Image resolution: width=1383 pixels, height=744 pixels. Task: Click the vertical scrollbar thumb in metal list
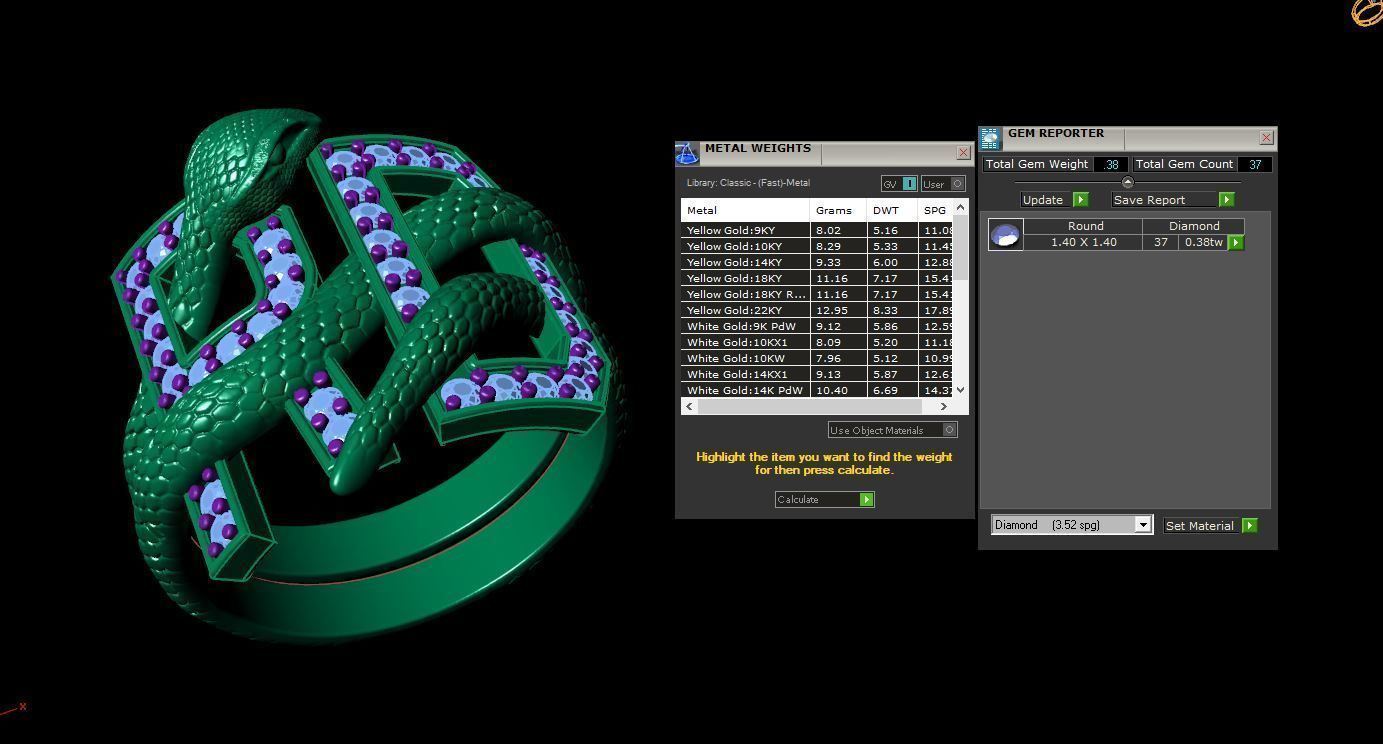pyautogui.click(x=961, y=248)
